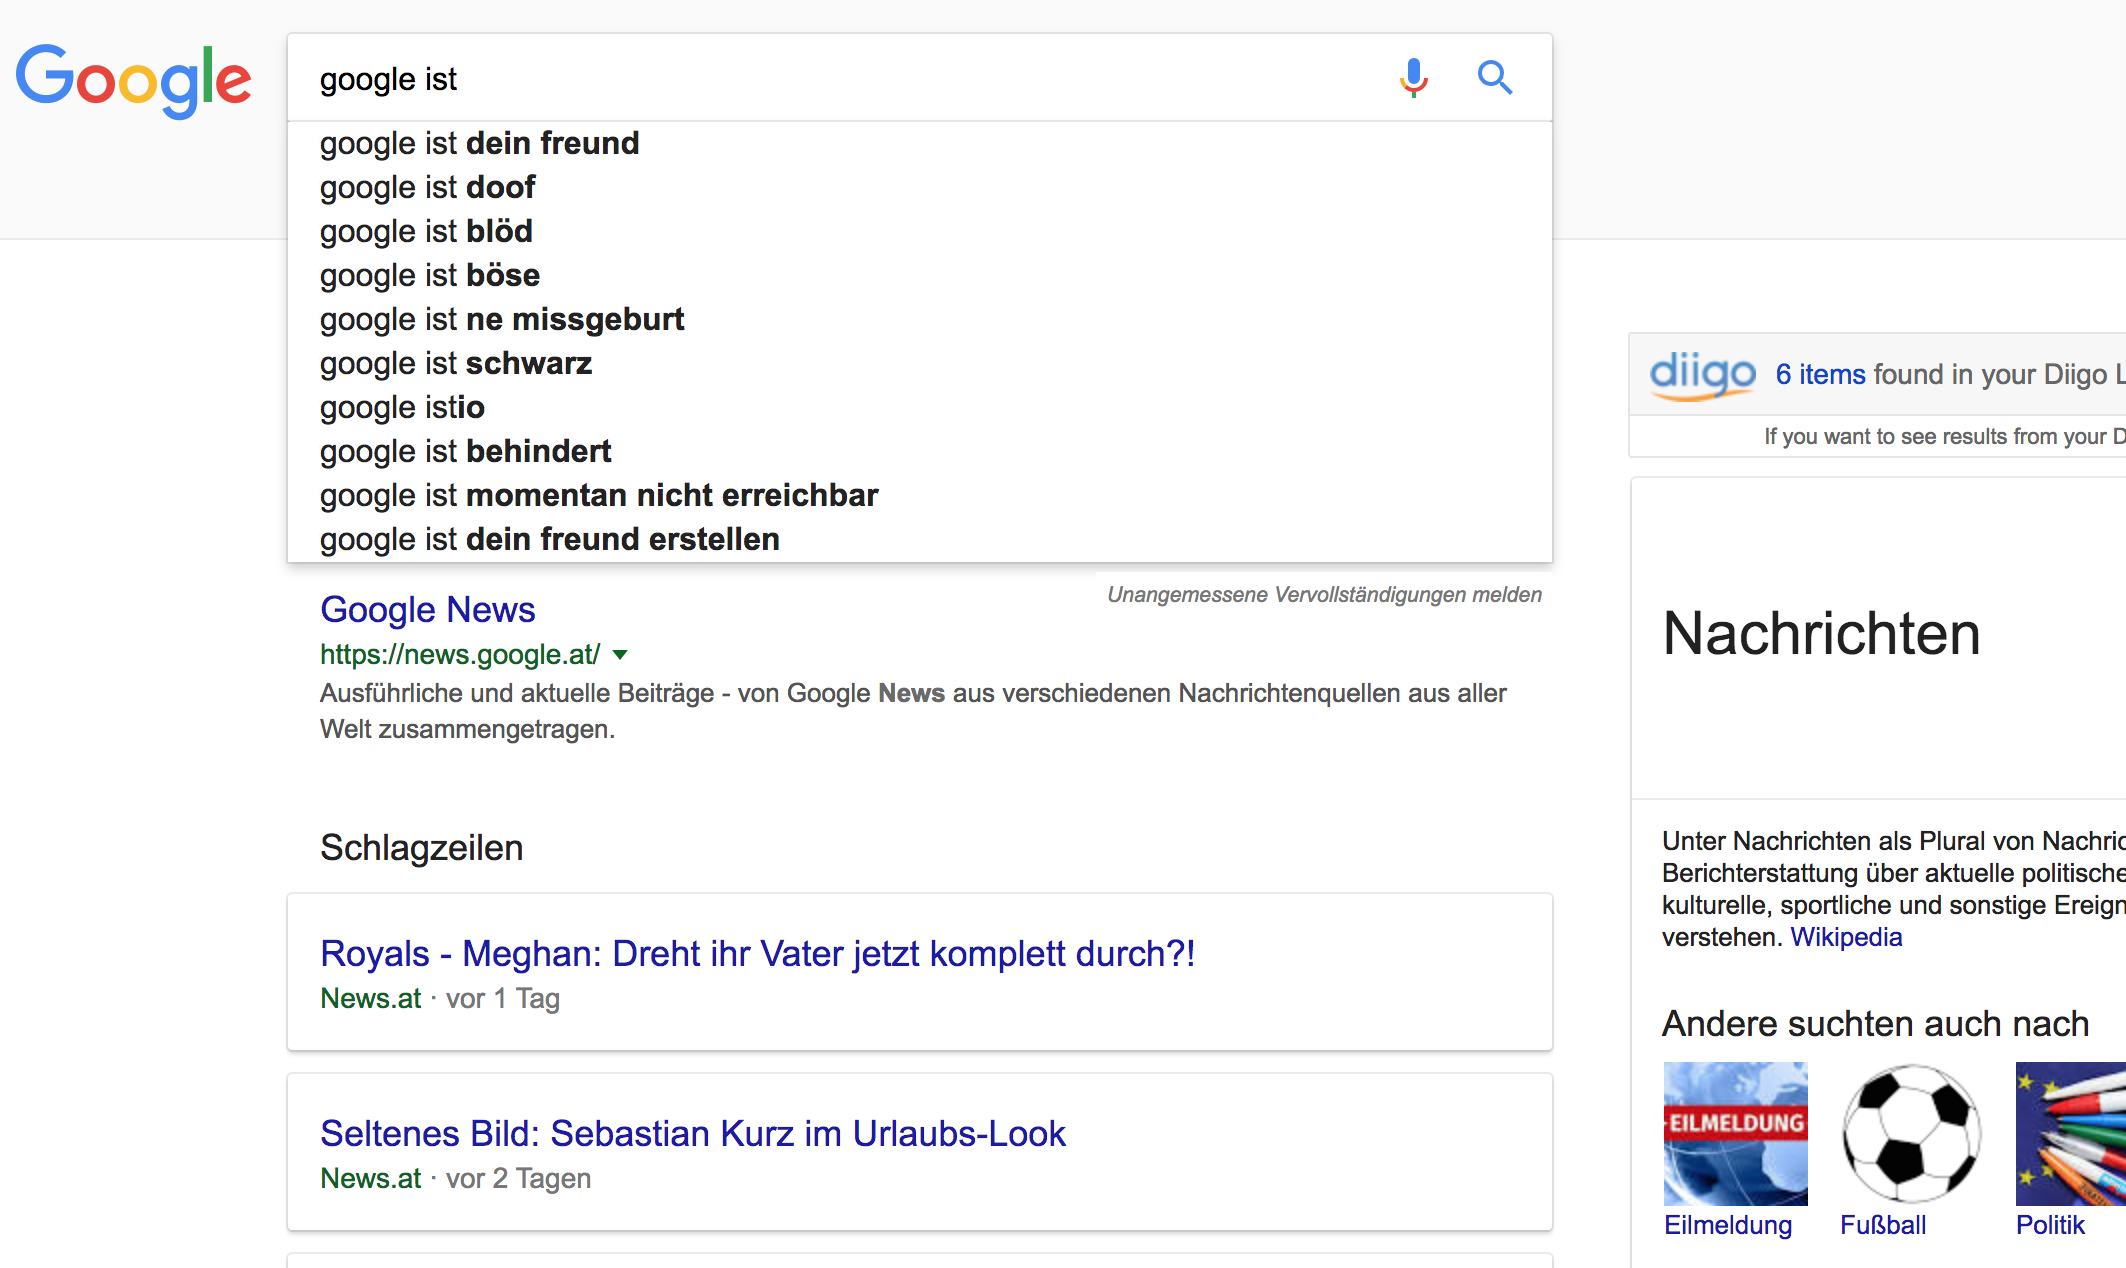
Task: Click the Google logo
Action: click(133, 80)
